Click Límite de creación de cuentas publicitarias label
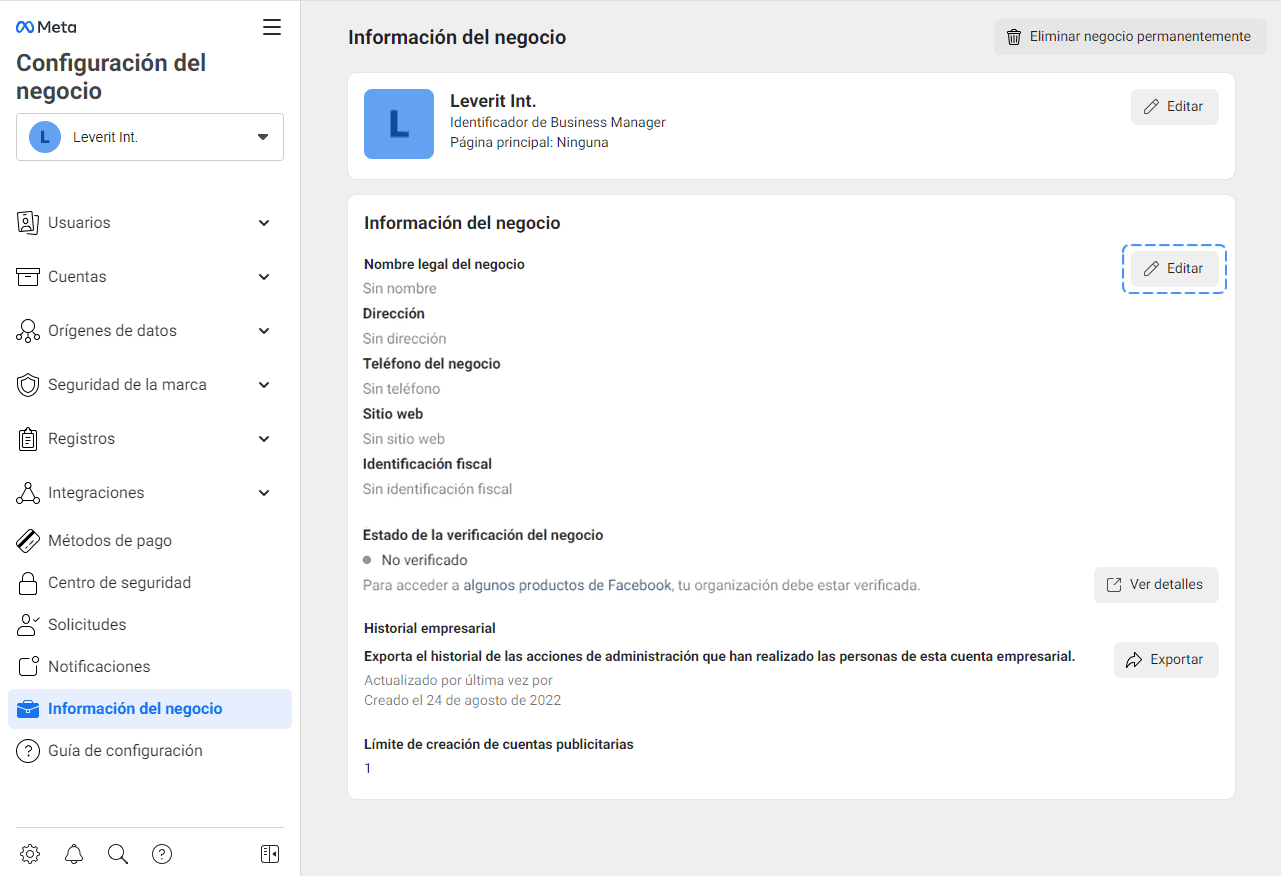The image size is (1281, 876). (499, 745)
